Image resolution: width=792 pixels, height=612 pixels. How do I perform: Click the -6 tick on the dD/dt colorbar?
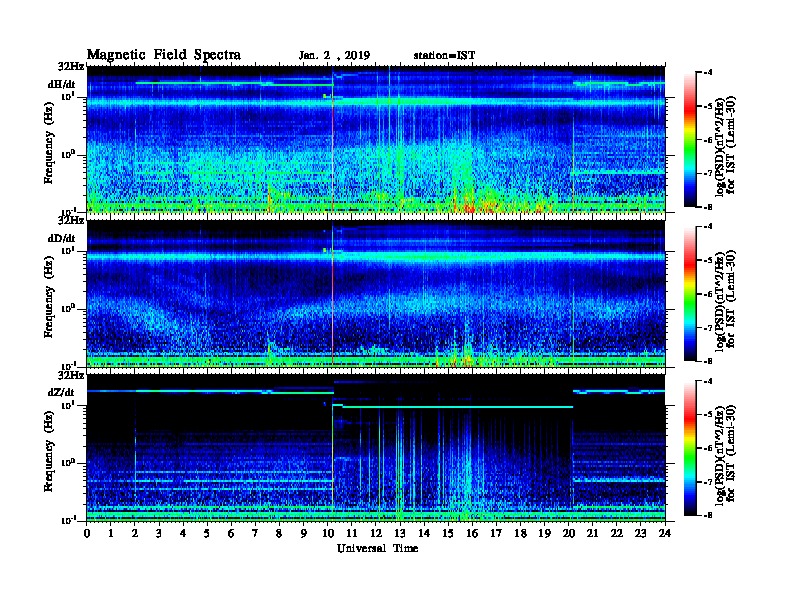[707, 294]
